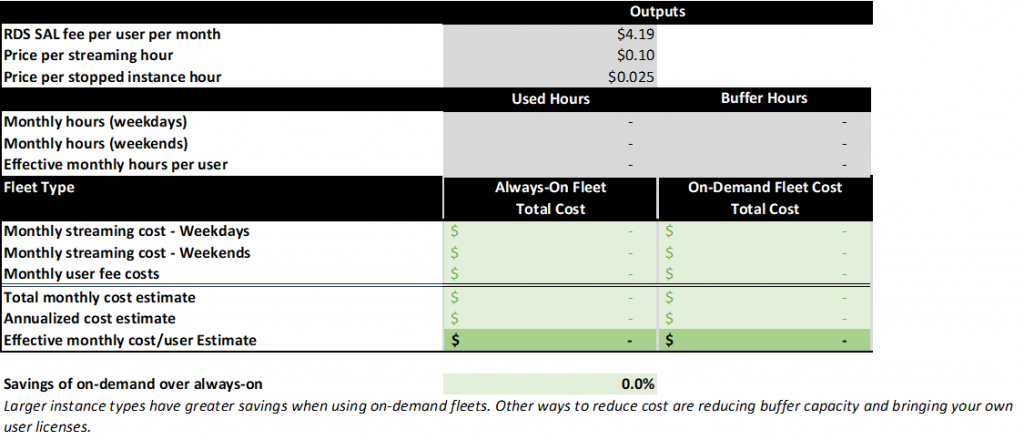
Task: Select Effective monthly cost/user Estimate label
Action: tap(130, 340)
